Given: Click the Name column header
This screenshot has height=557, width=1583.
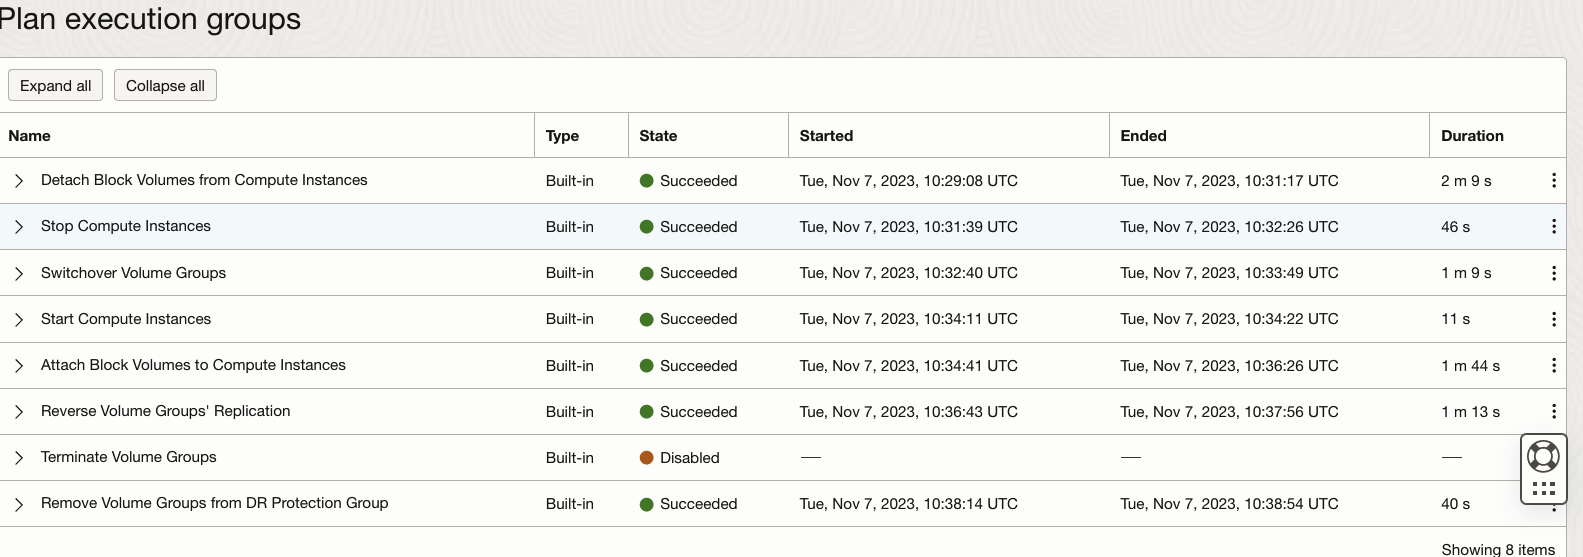Looking at the screenshot, I should click(x=30, y=136).
